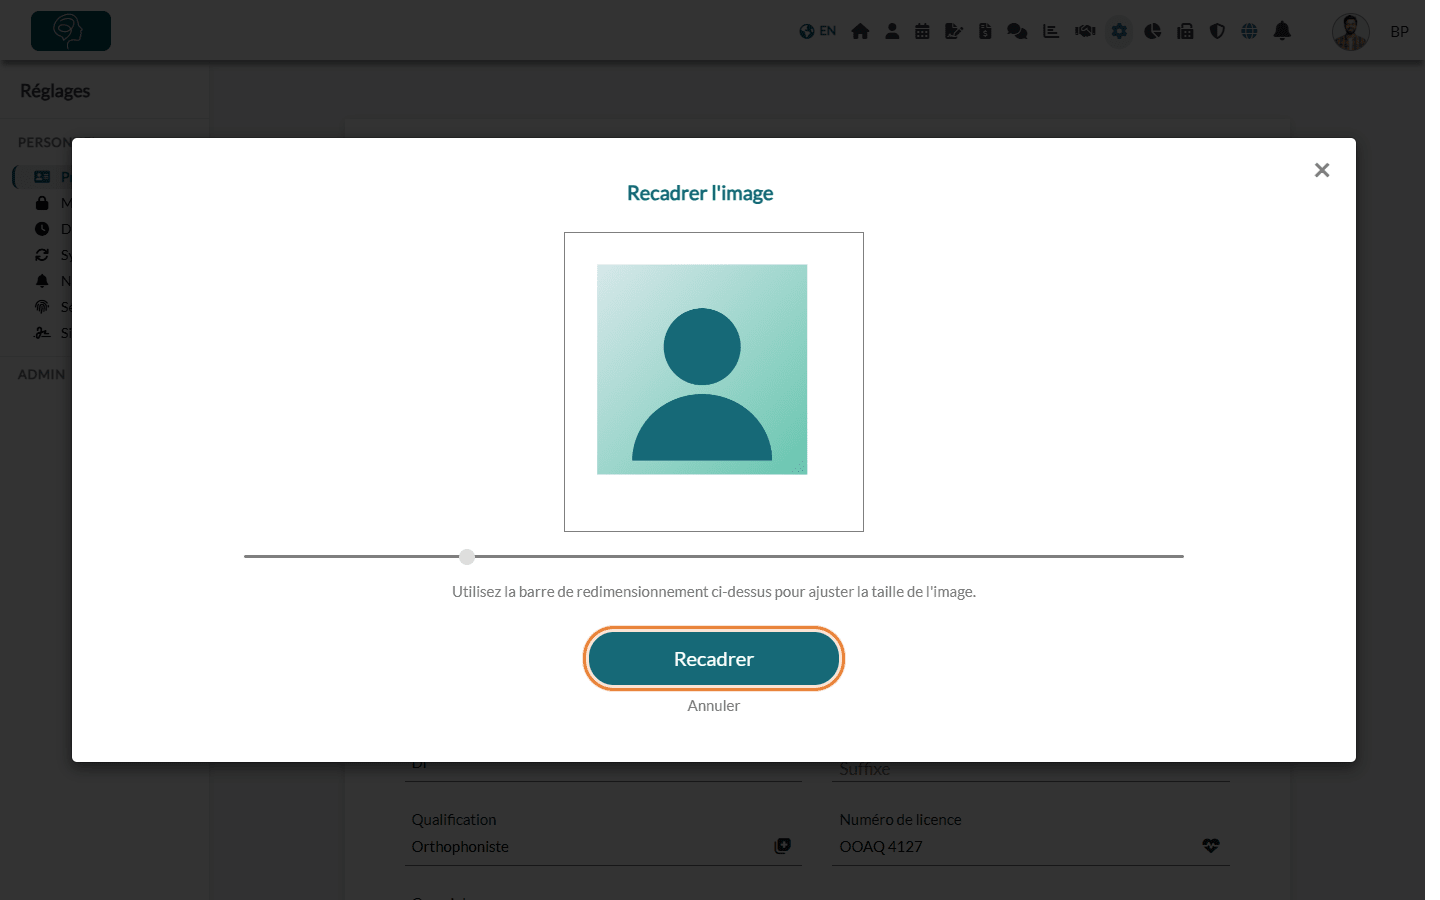Open the sync arrows sidebar item

pos(42,255)
